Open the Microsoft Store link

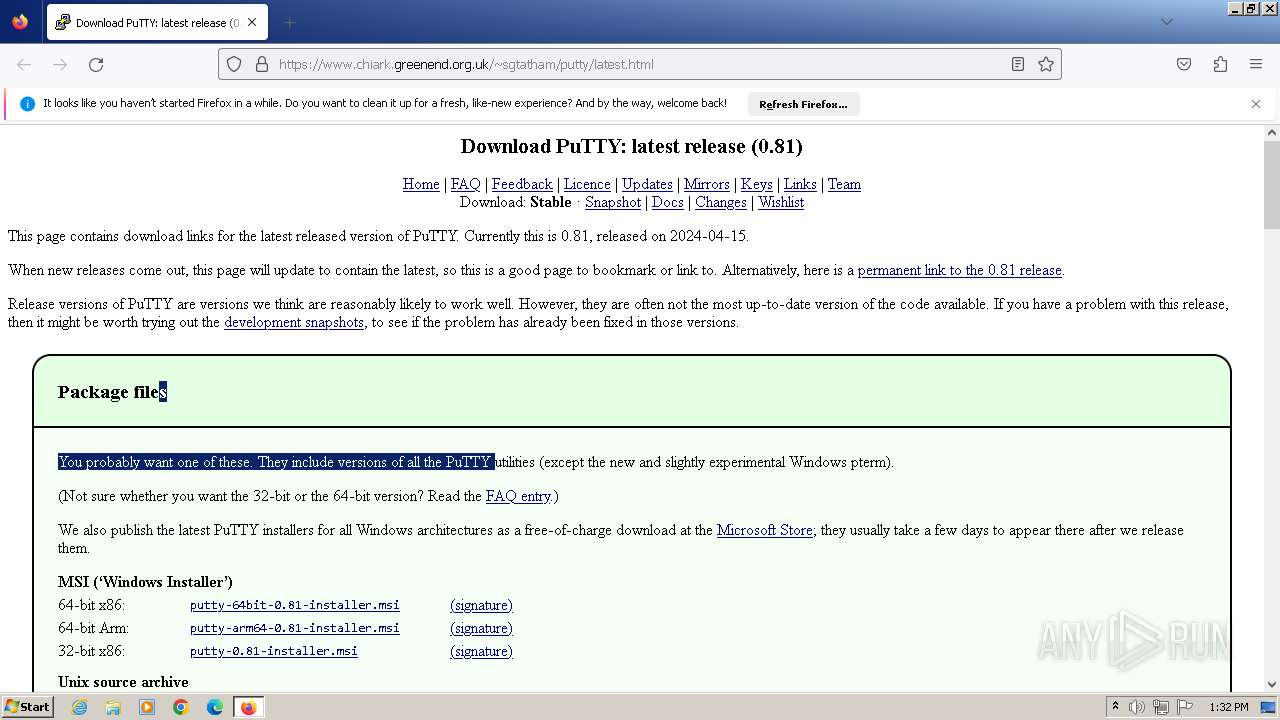[765, 530]
